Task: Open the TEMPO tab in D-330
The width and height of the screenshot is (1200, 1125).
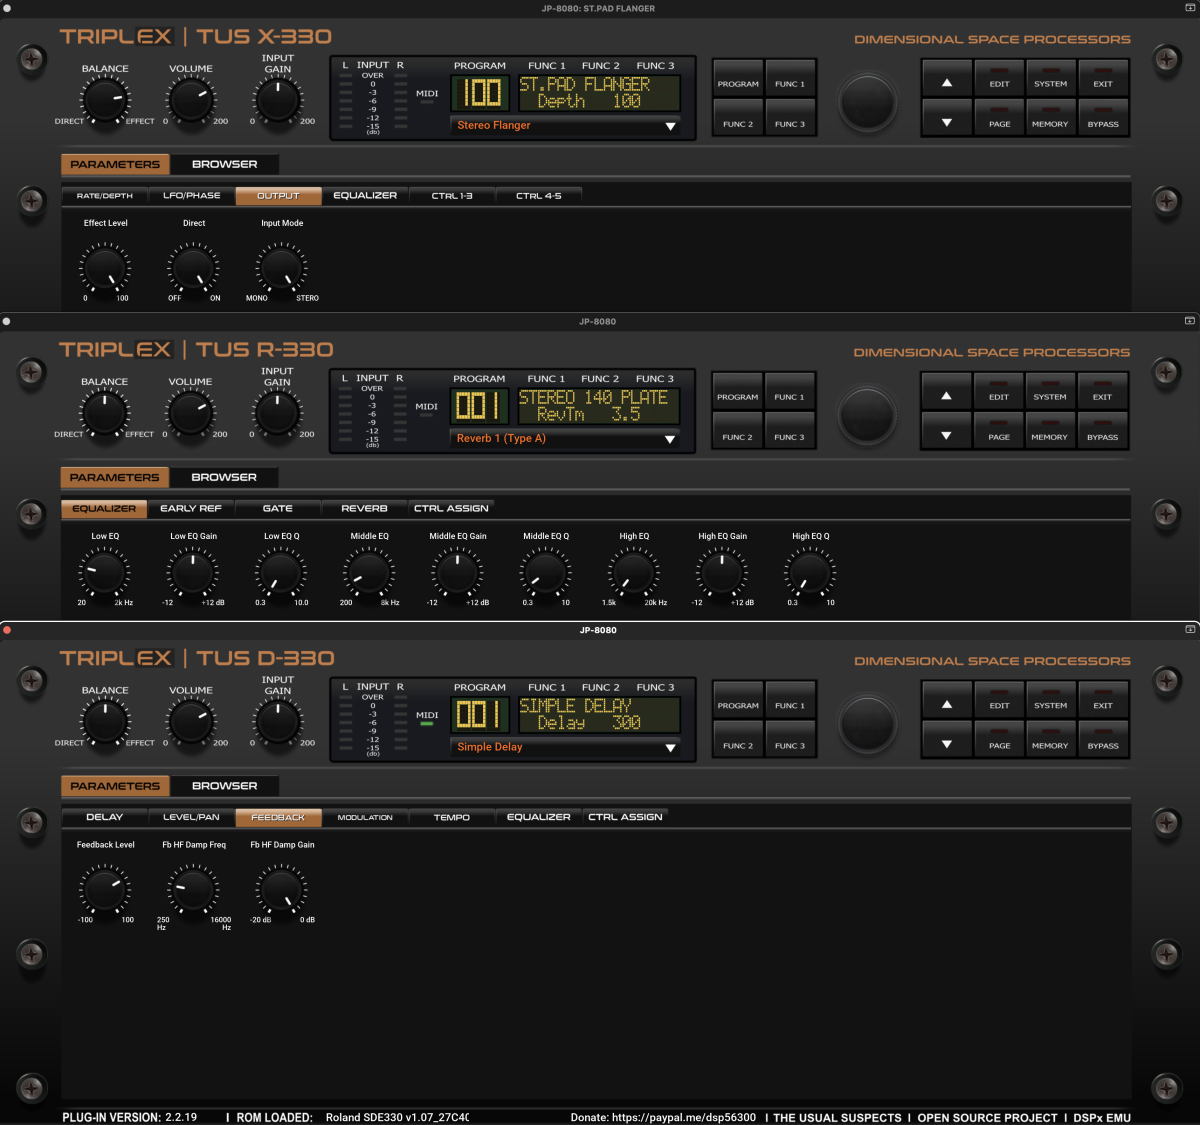Action: (x=452, y=818)
